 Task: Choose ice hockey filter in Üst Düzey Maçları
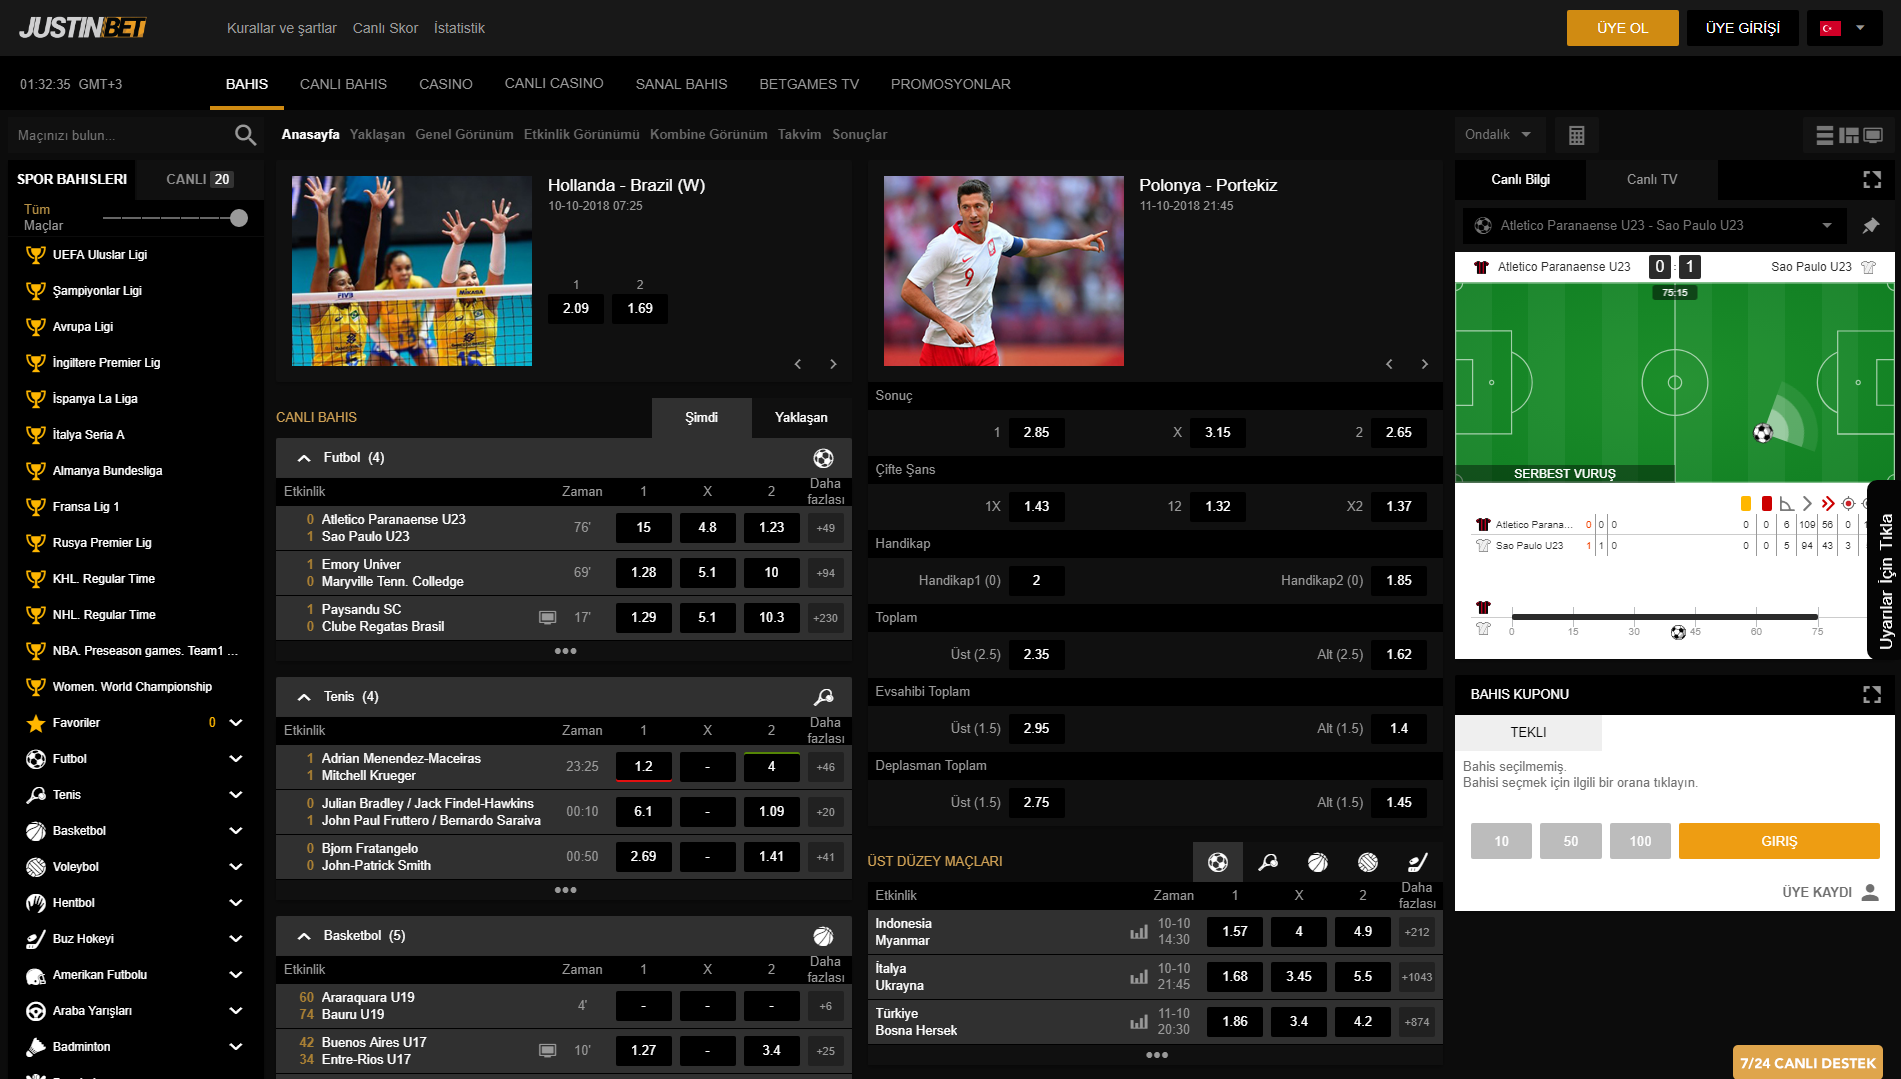point(1418,862)
